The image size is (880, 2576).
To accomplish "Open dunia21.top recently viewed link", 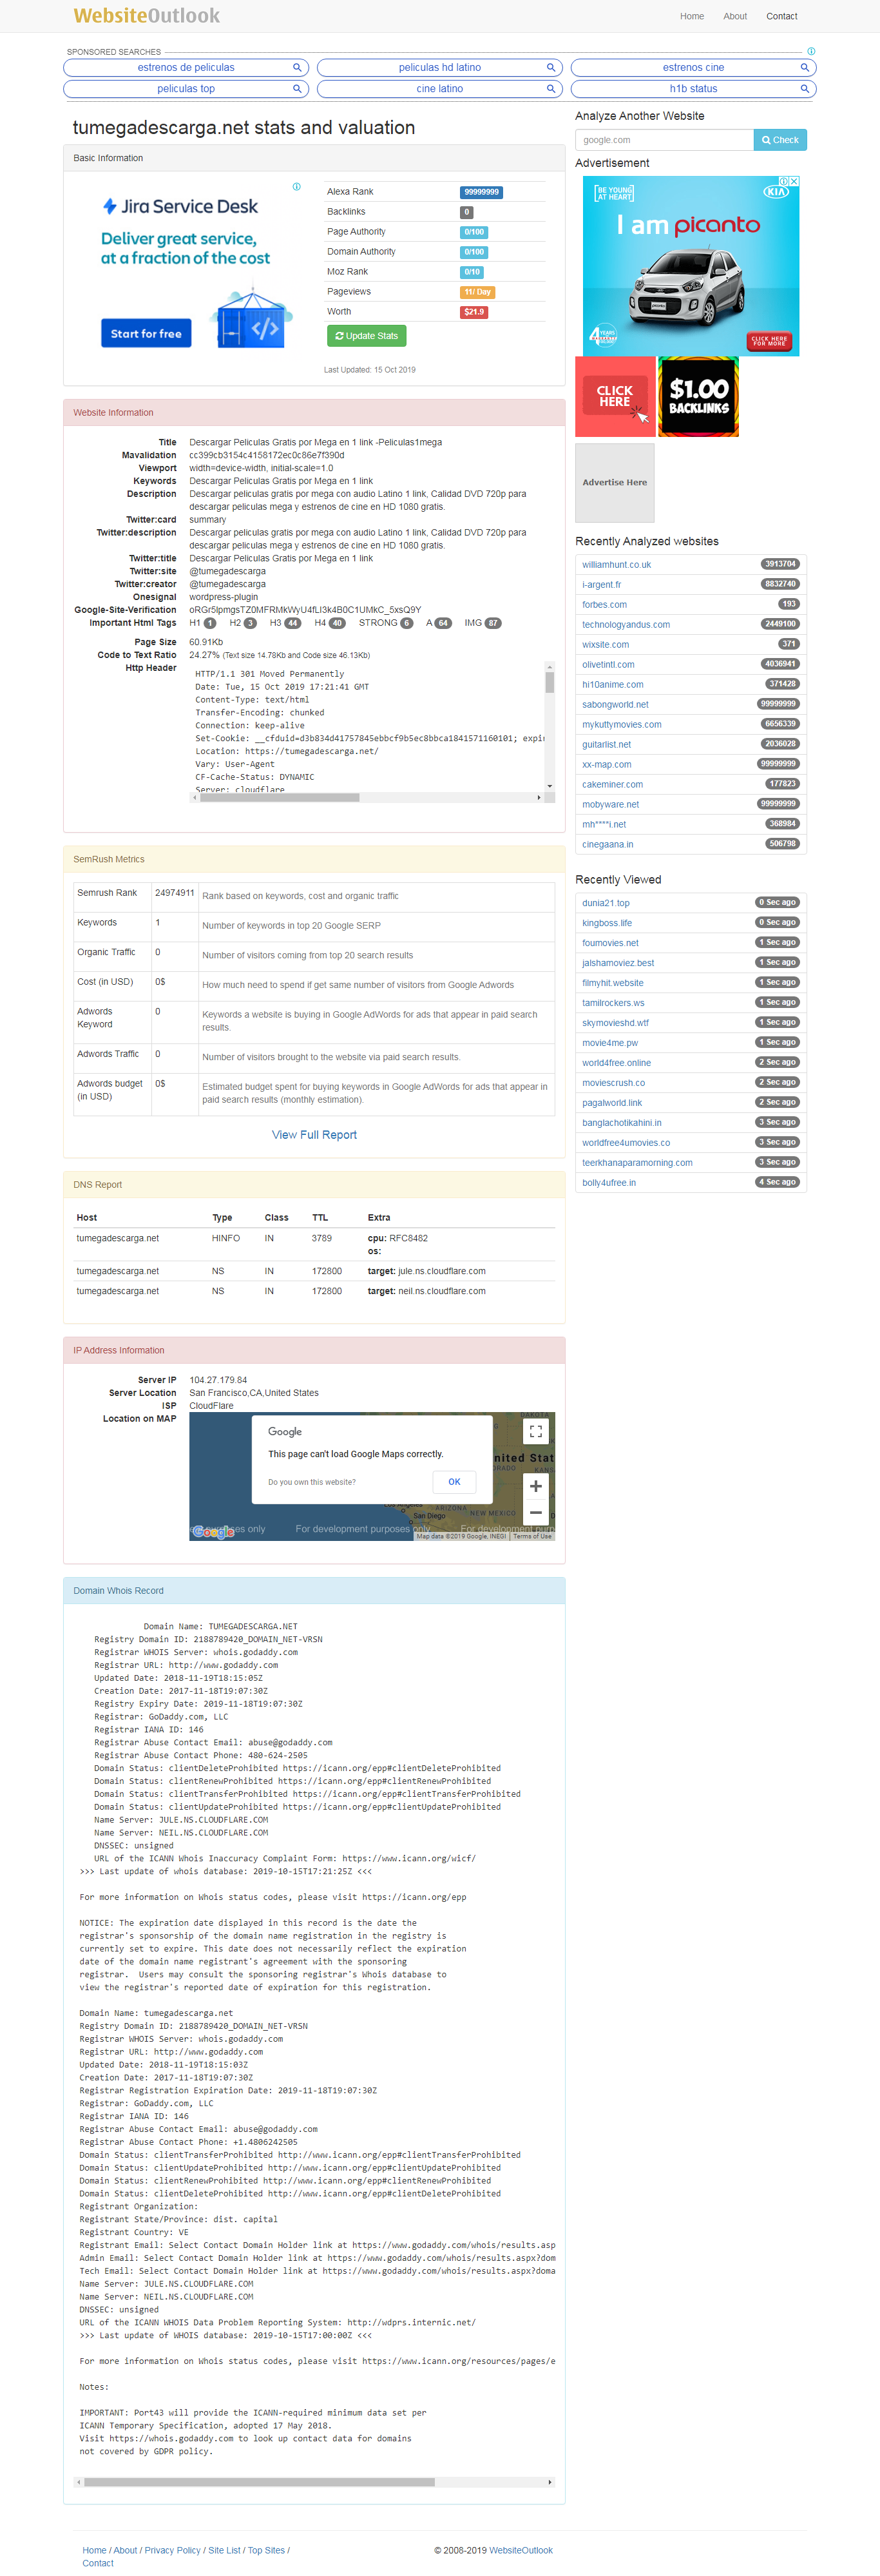I will (x=605, y=903).
